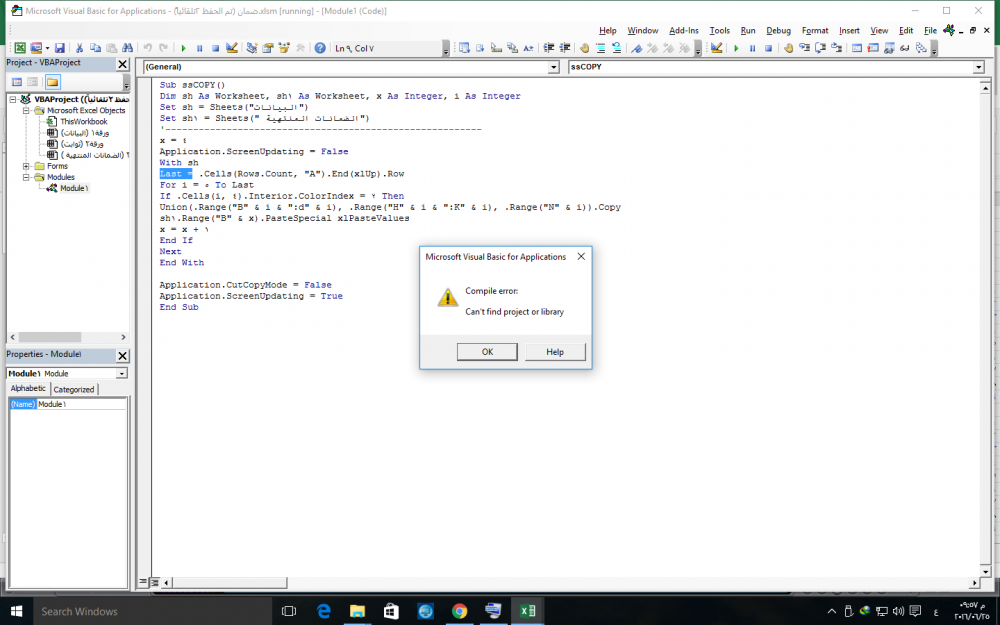The width and height of the screenshot is (1000, 625).
Task: Click the Quick Watch glasses icon
Action: (904, 48)
